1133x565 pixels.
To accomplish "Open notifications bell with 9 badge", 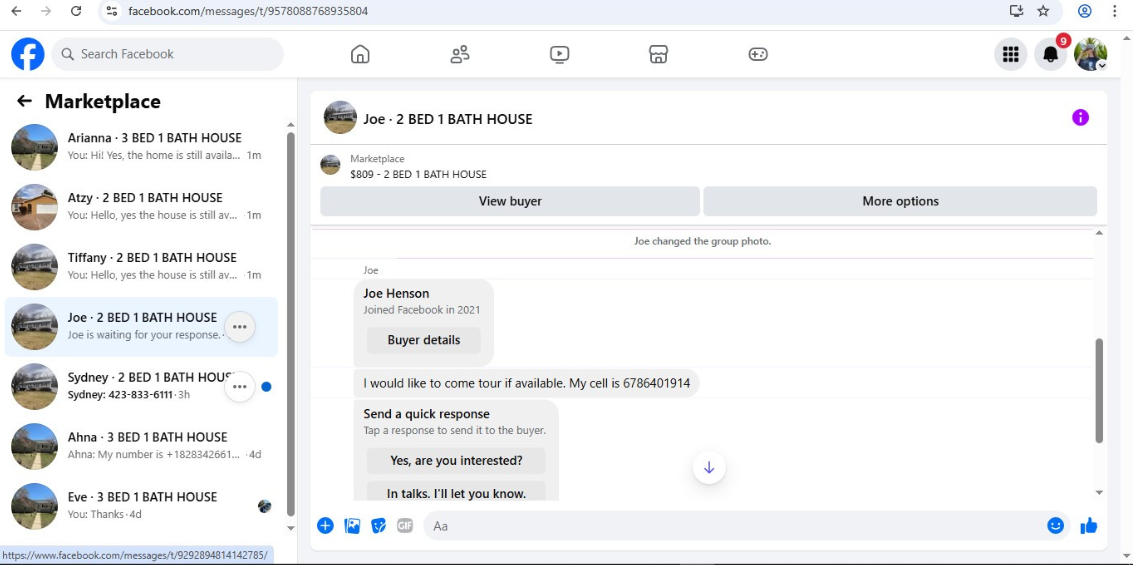I will tap(1051, 54).
